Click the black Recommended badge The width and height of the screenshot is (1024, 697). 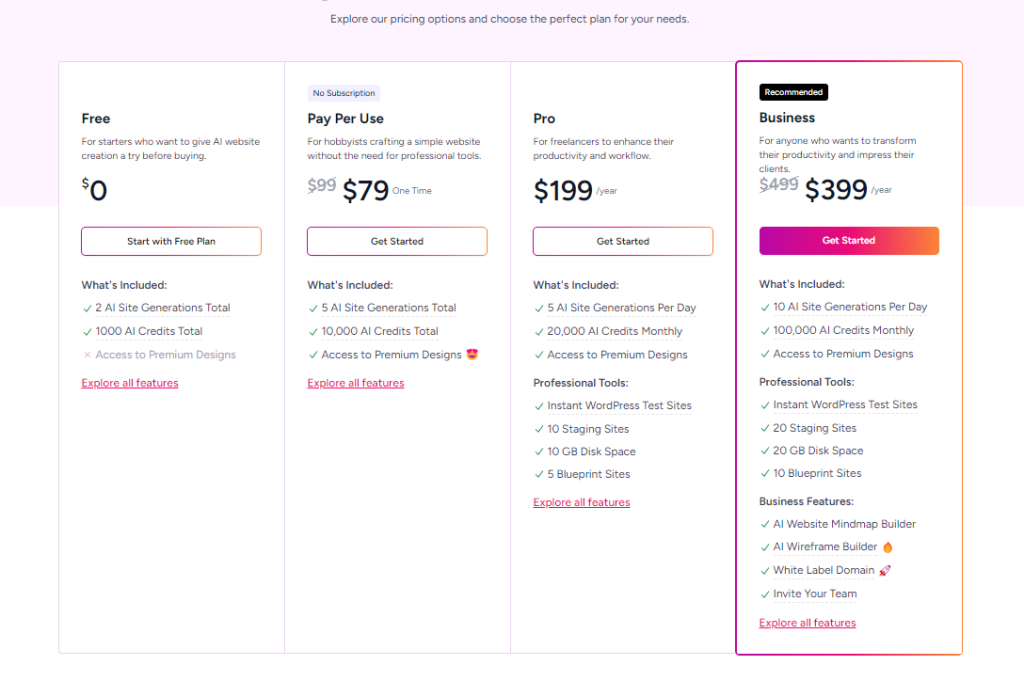(x=794, y=92)
